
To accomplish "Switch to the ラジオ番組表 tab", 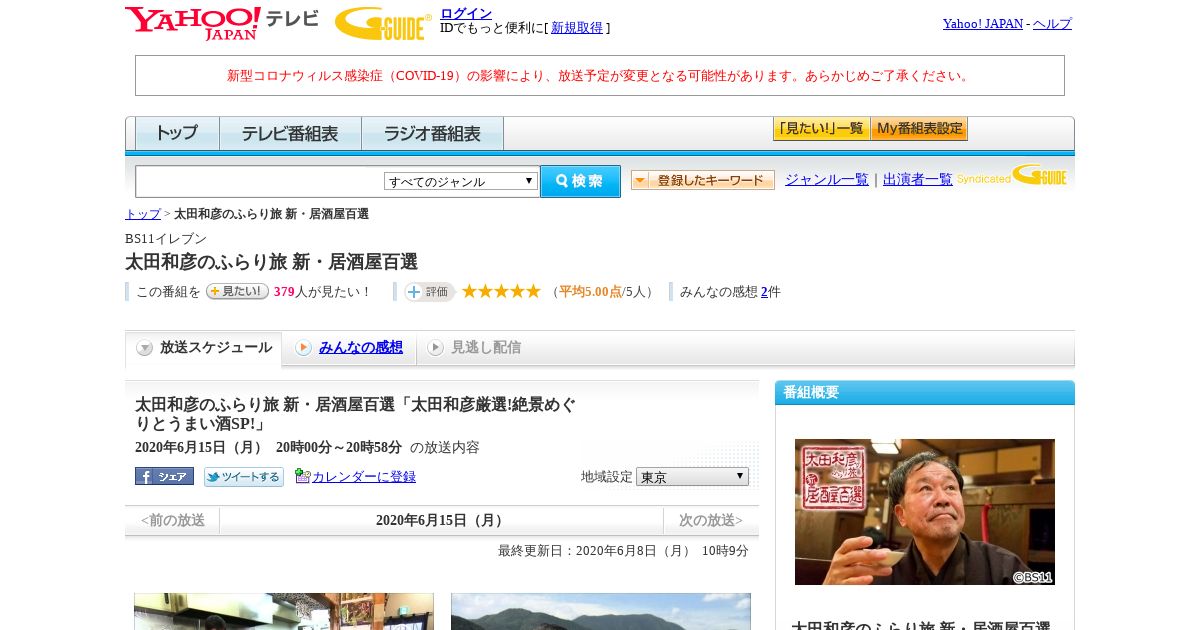I will (432, 133).
